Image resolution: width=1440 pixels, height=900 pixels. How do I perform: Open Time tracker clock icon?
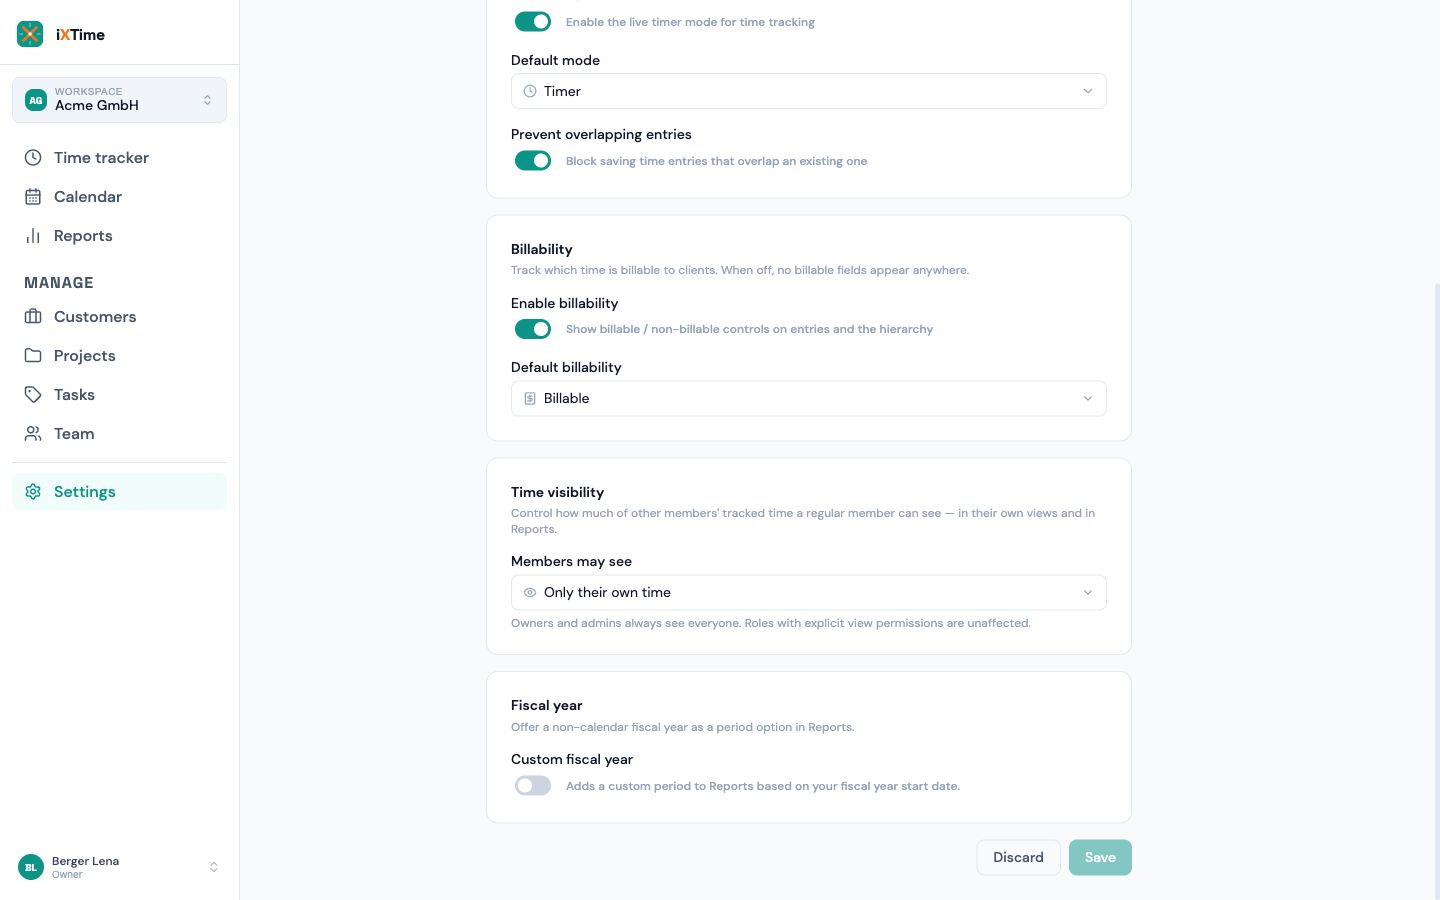pyautogui.click(x=33, y=158)
